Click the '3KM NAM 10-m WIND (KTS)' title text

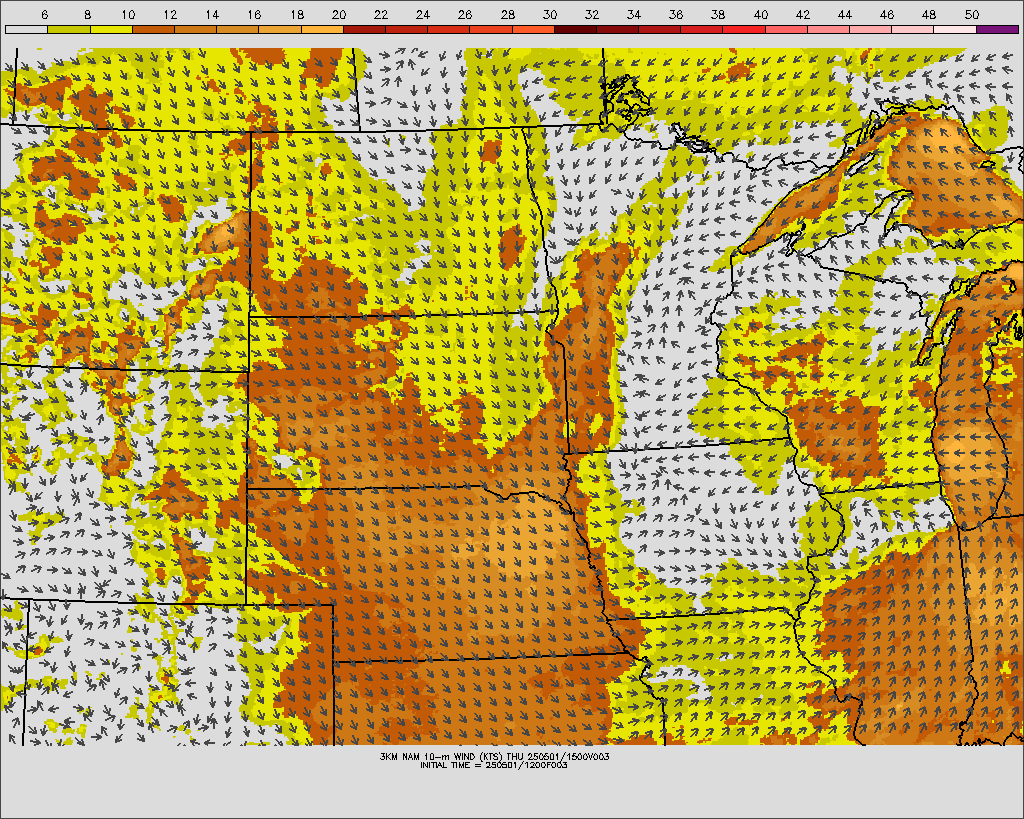point(442,756)
